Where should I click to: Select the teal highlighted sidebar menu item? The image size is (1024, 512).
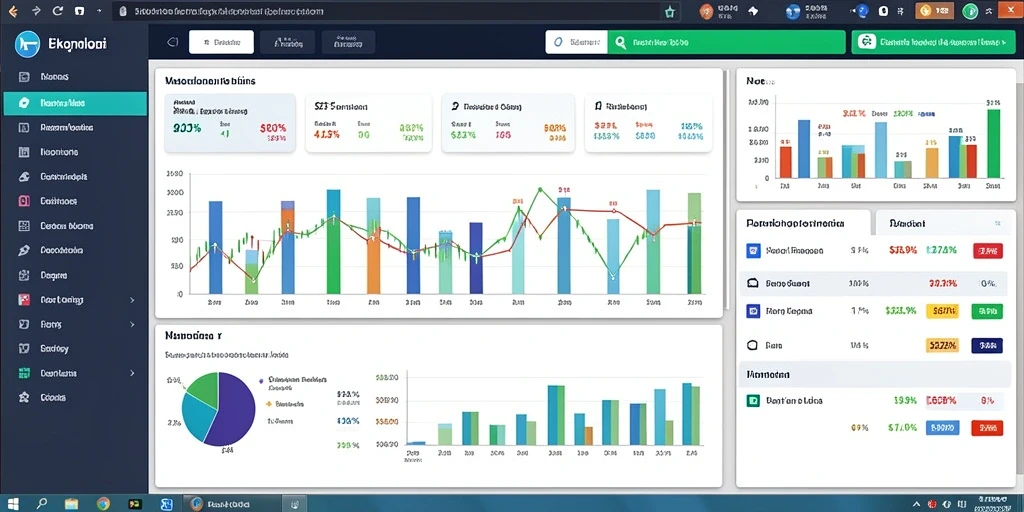pyautogui.click(x=75, y=103)
